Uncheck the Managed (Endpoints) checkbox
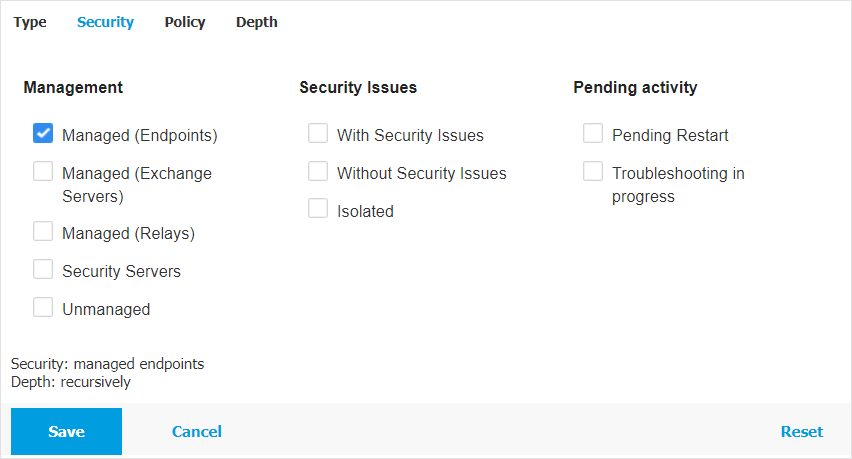 (43, 134)
